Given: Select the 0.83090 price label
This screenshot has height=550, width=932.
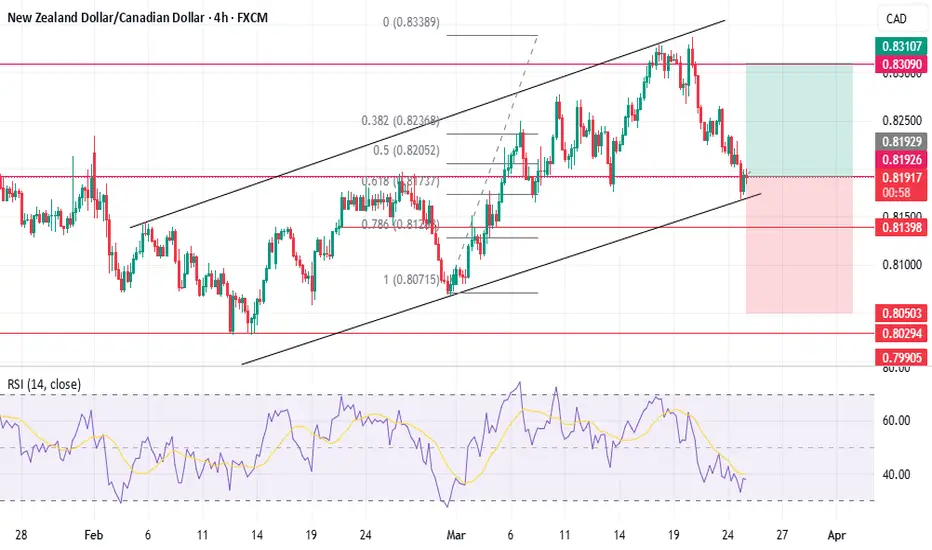Looking at the screenshot, I should 901,64.
